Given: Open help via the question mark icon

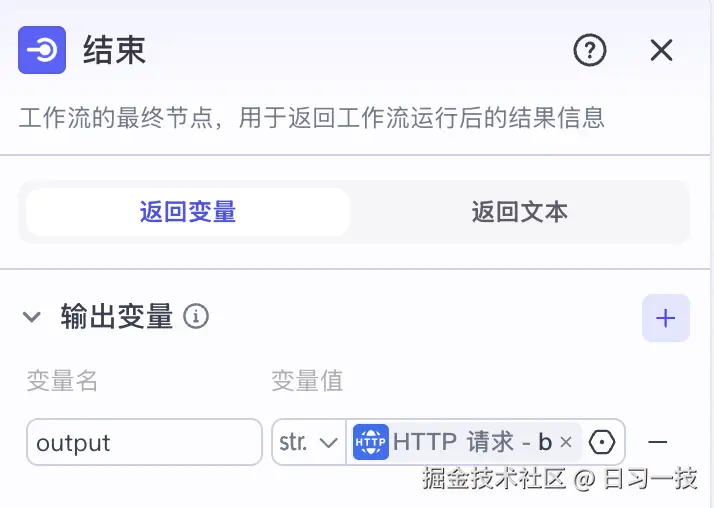Looking at the screenshot, I should click(x=590, y=50).
